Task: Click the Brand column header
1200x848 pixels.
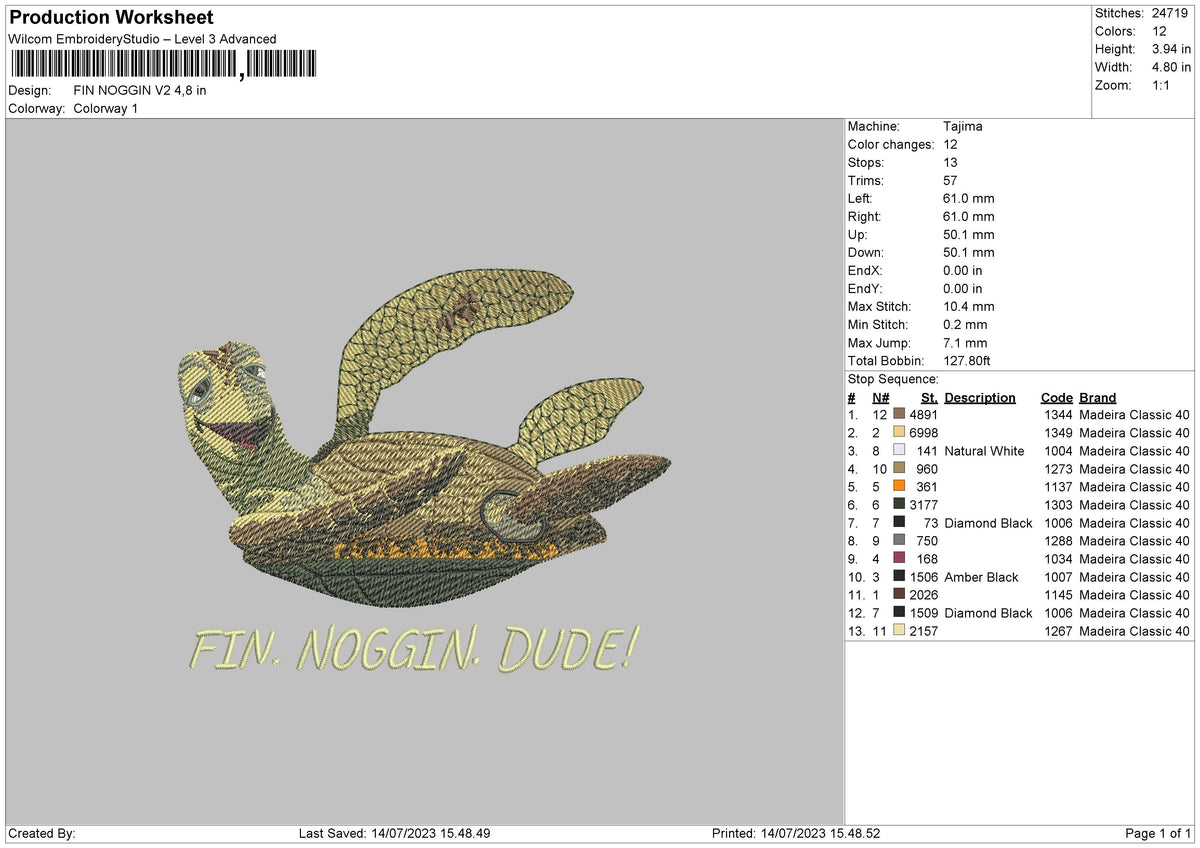Action: click(1096, 397)
